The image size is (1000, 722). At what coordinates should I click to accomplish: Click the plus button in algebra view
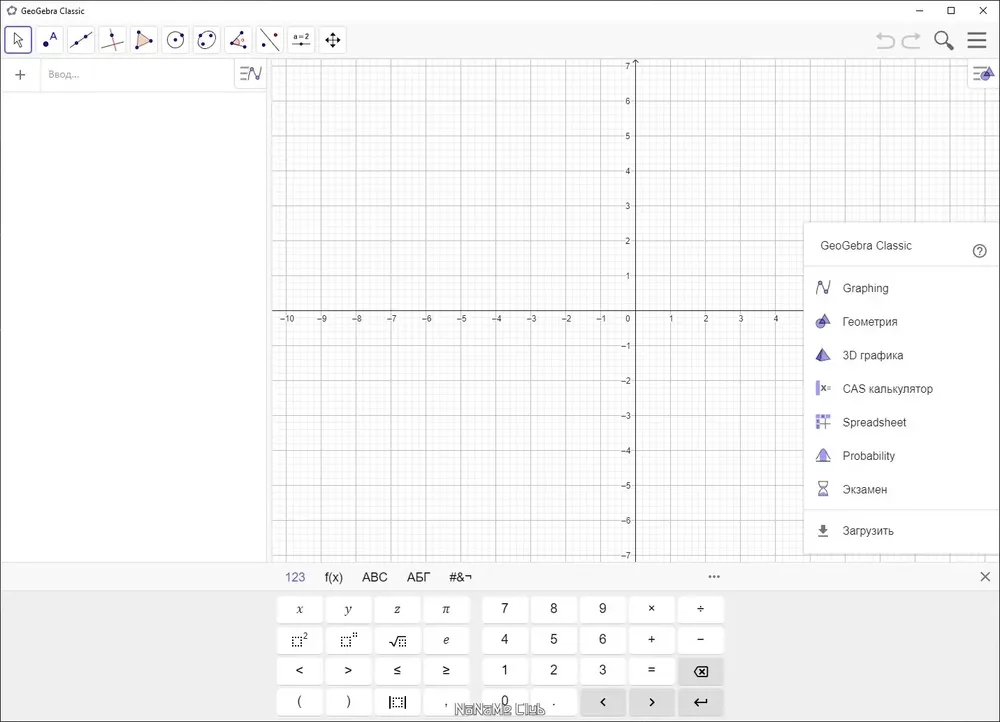click(20, 75)
